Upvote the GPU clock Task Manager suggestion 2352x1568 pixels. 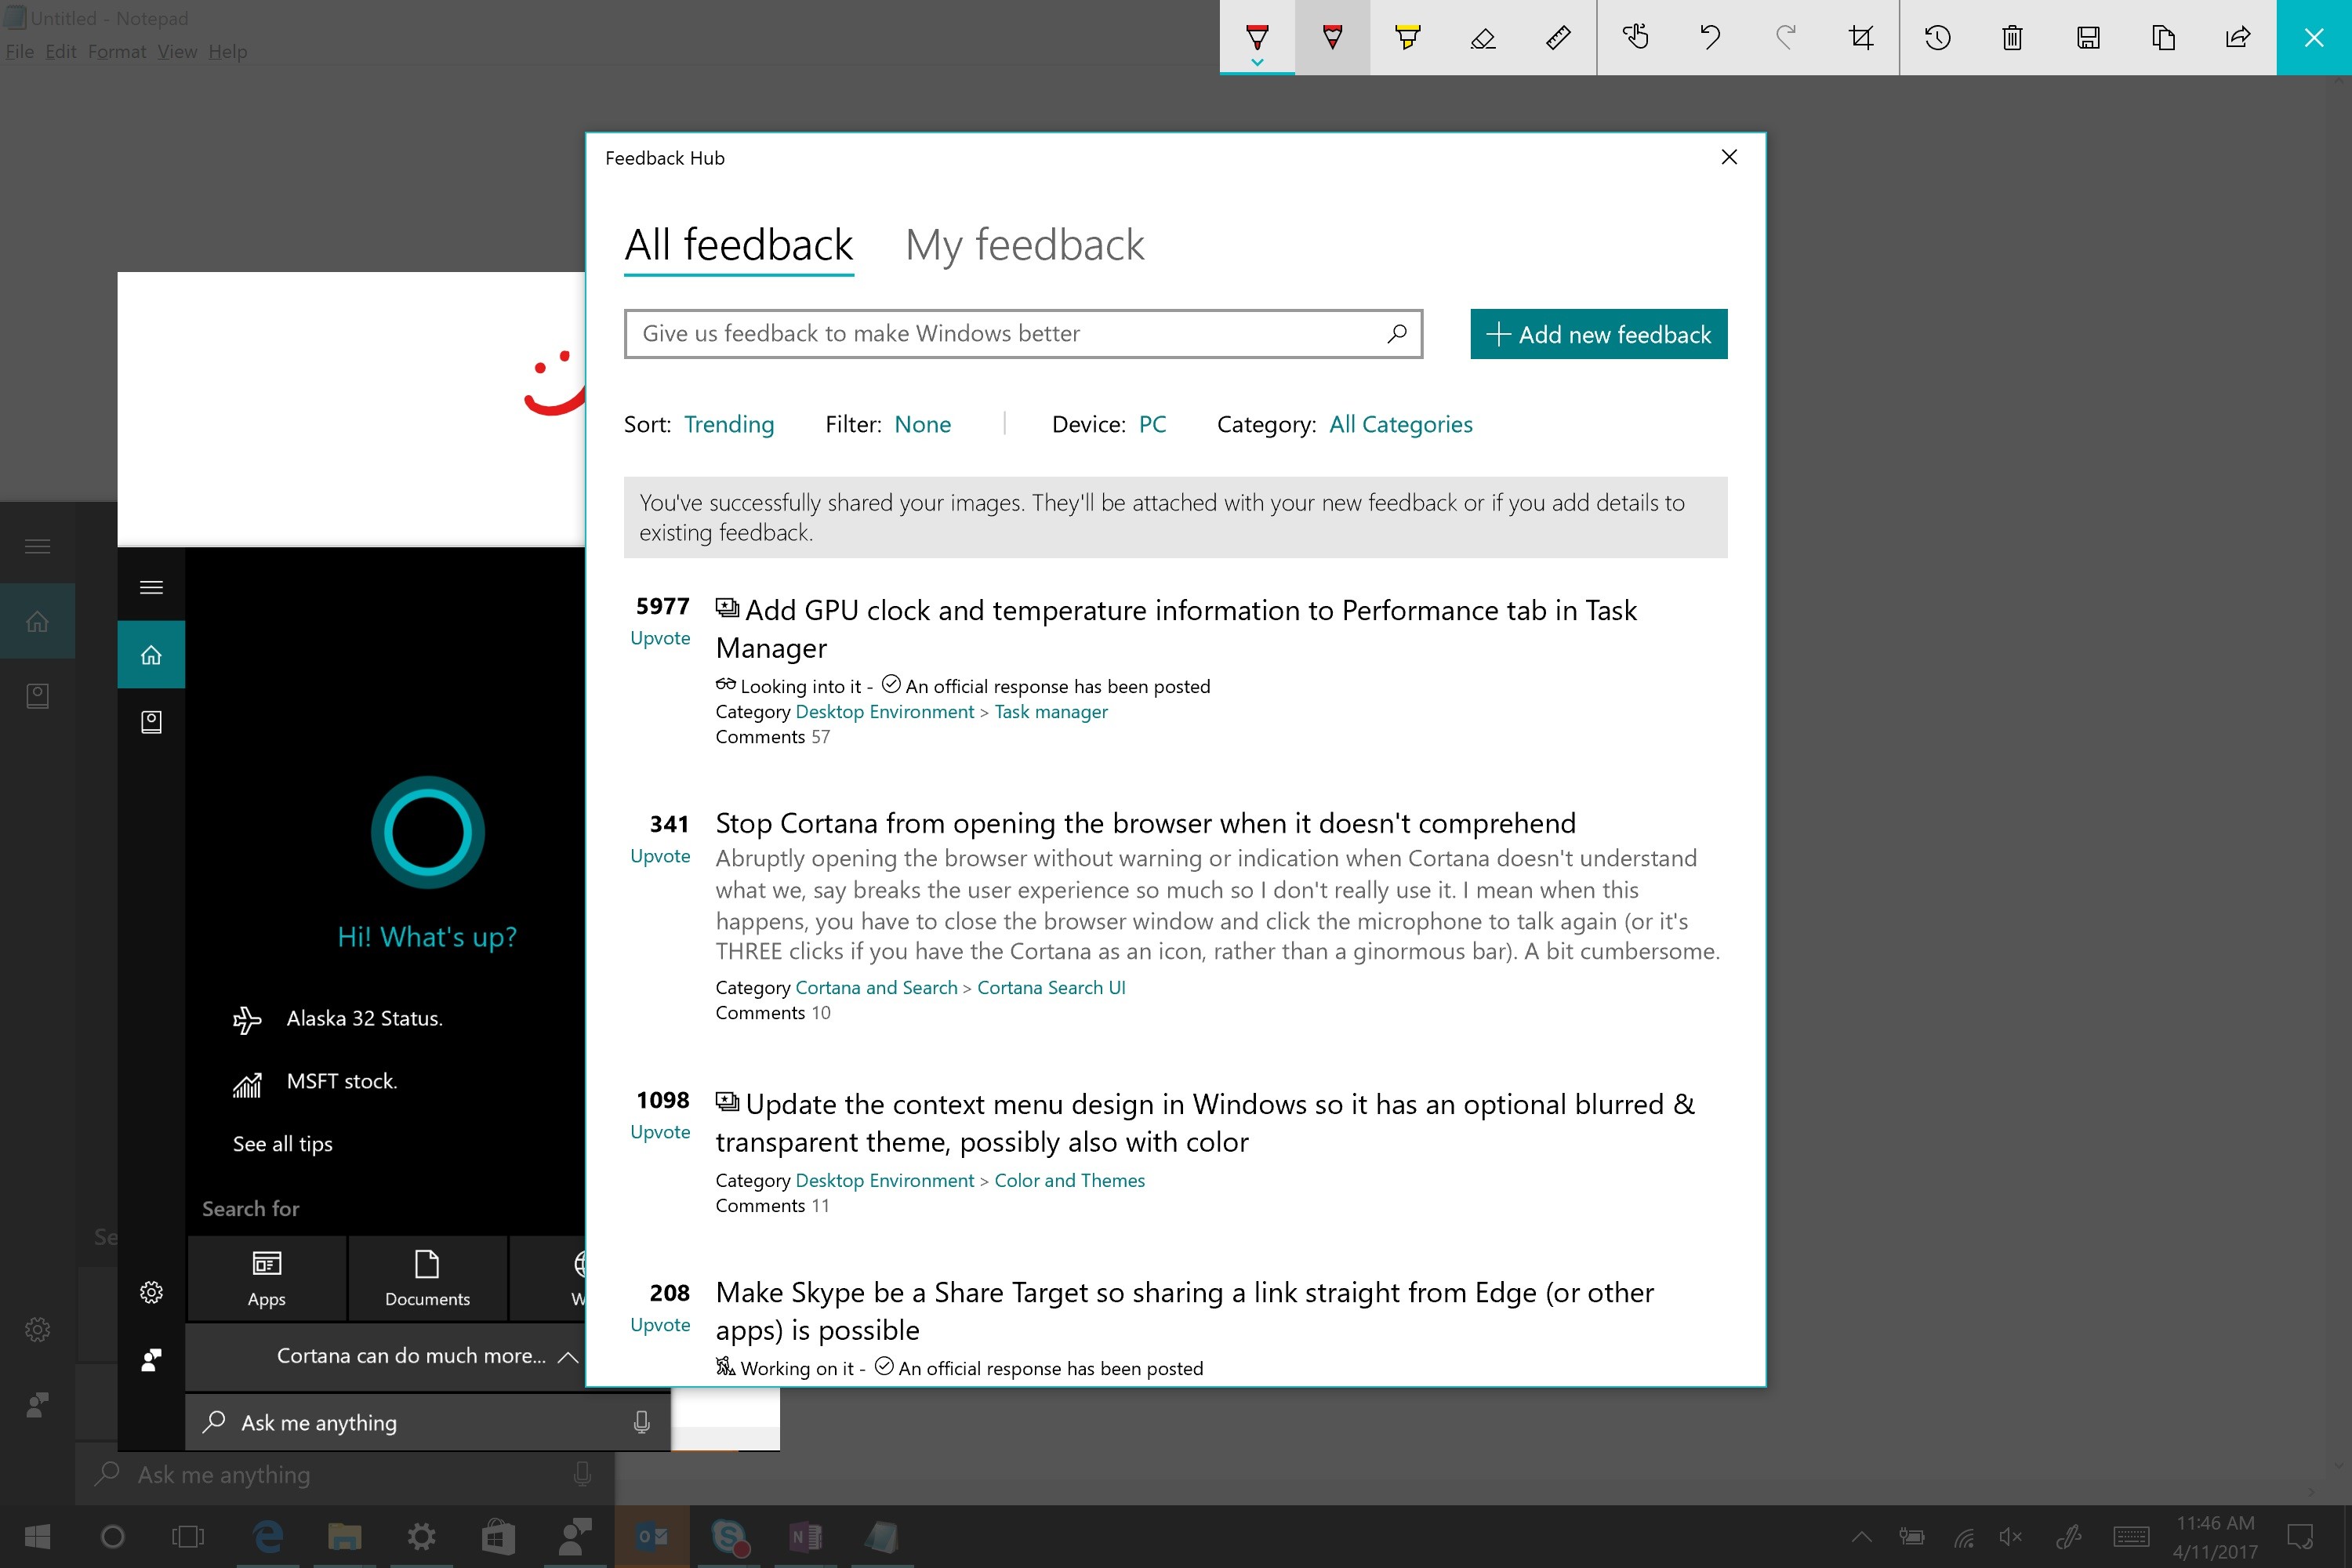click(660, 637)
